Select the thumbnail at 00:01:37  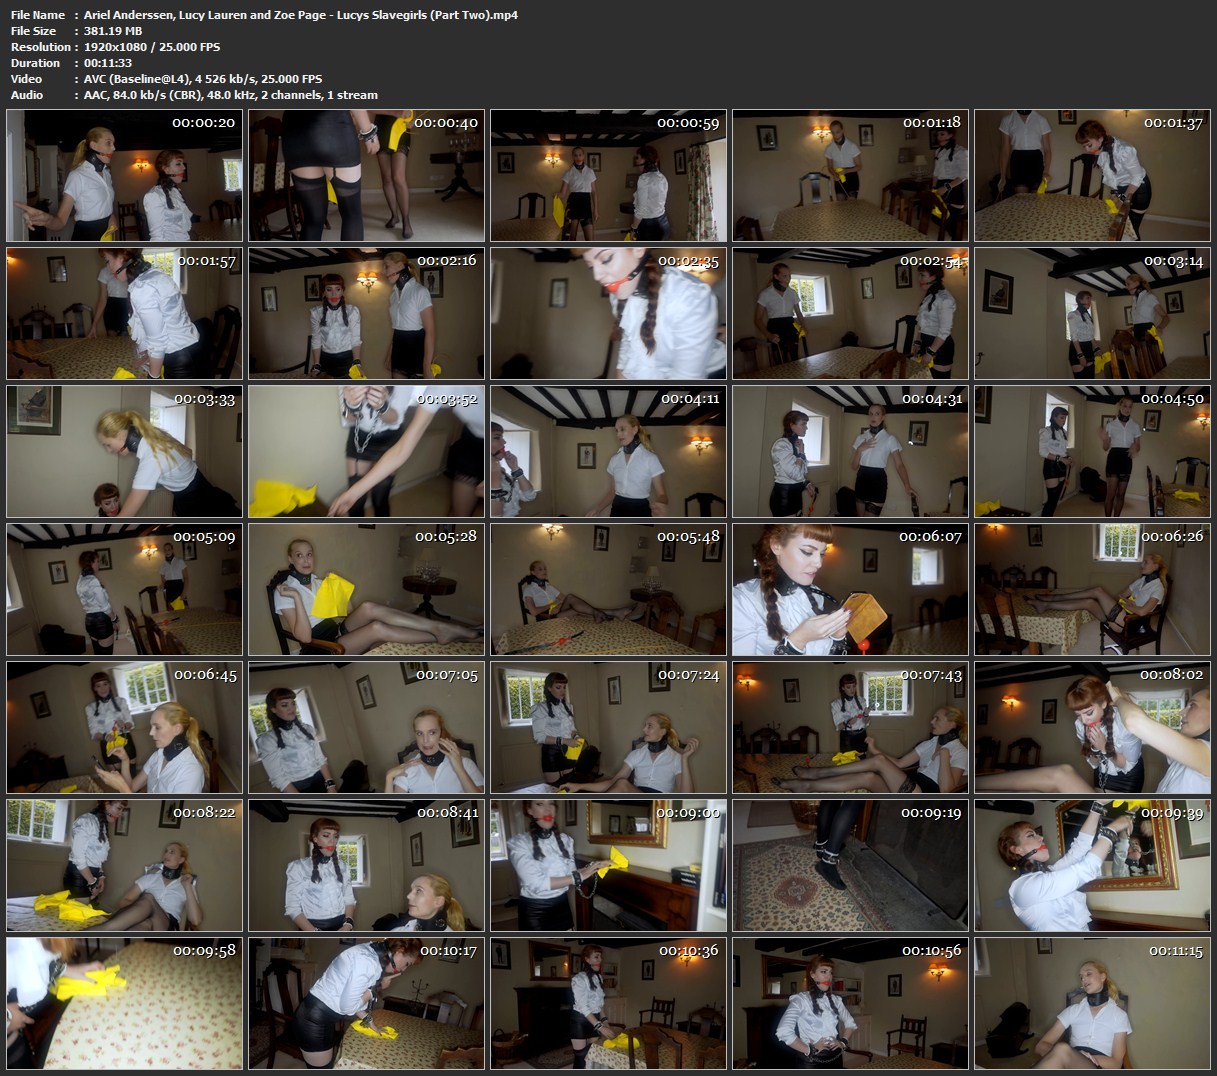tap(1093, 176)
